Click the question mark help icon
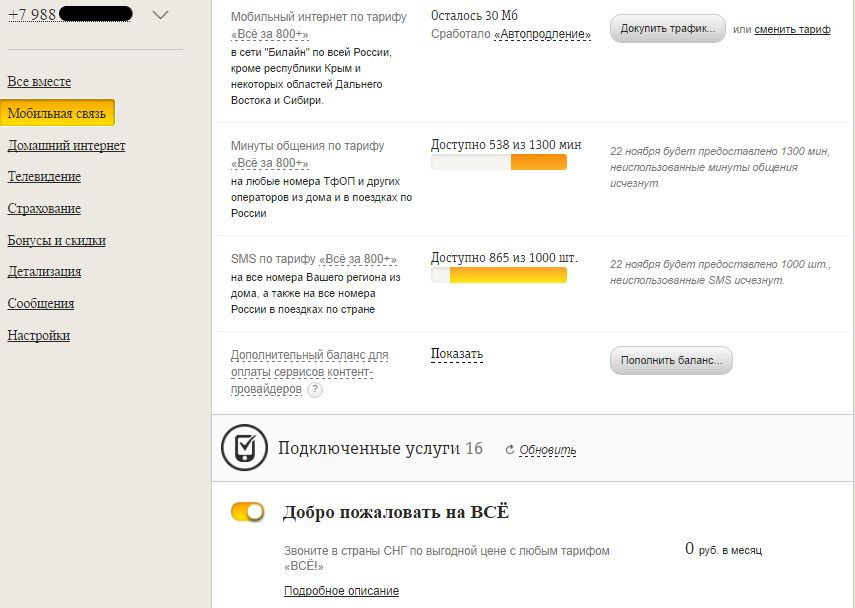 pyautogui.click(x=315, y=390)
